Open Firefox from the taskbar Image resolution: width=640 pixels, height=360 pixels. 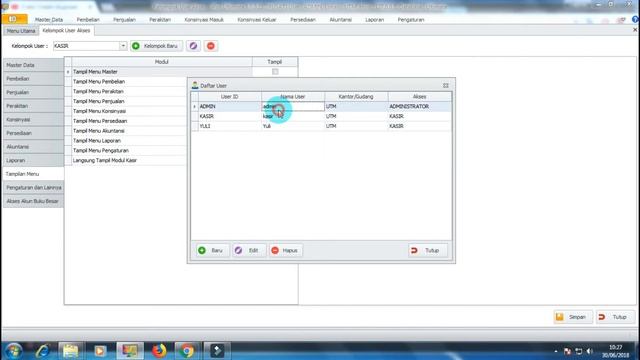click(159, 351)
